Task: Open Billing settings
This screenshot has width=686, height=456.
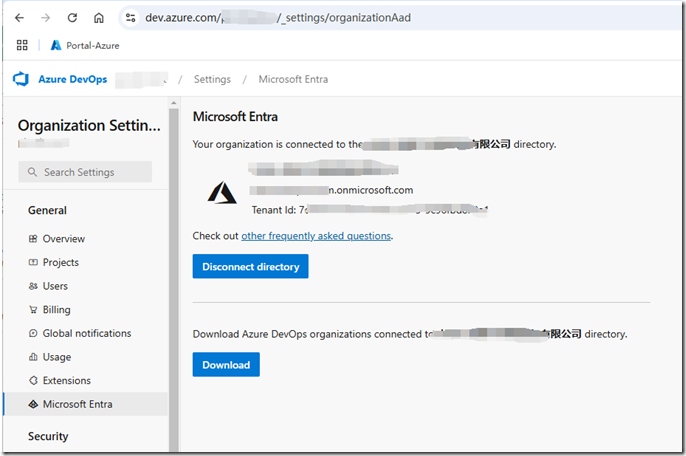Action: [56, 310]
